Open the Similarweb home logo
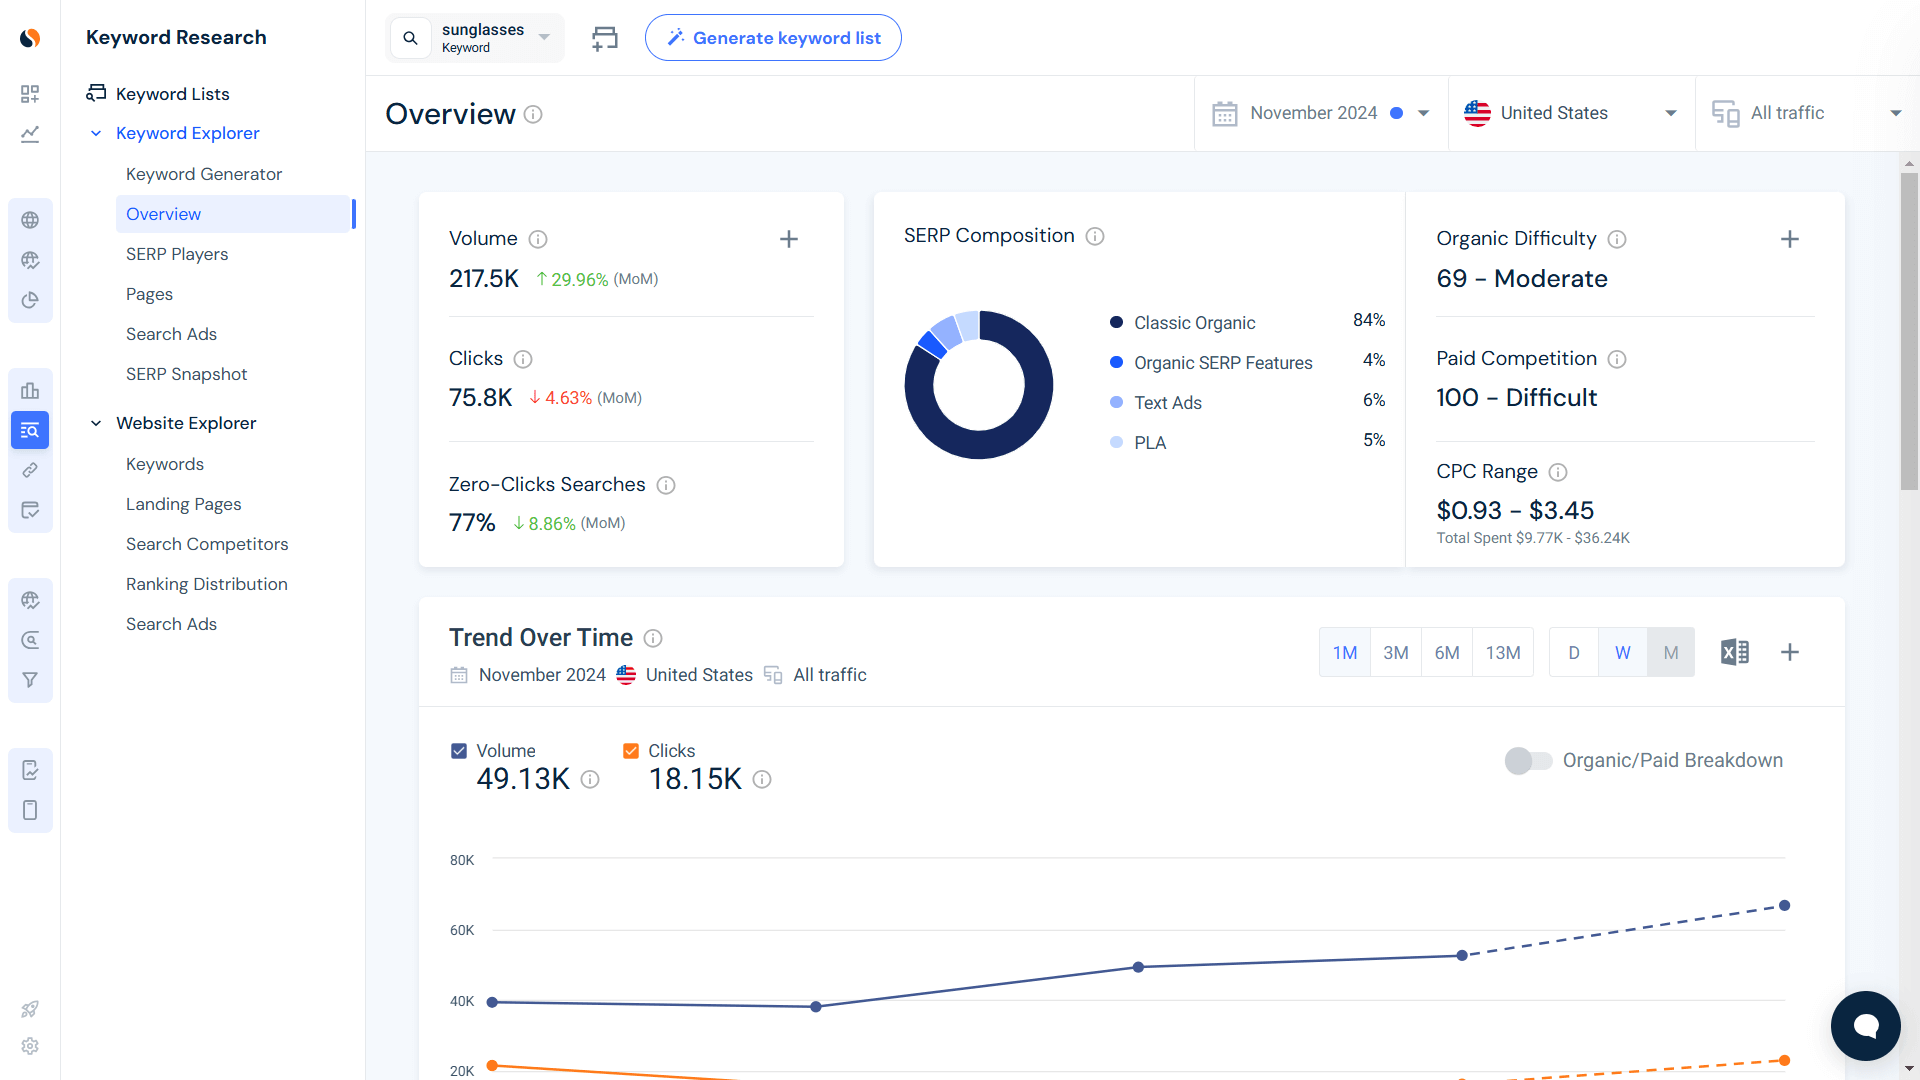 coord(30,37)
